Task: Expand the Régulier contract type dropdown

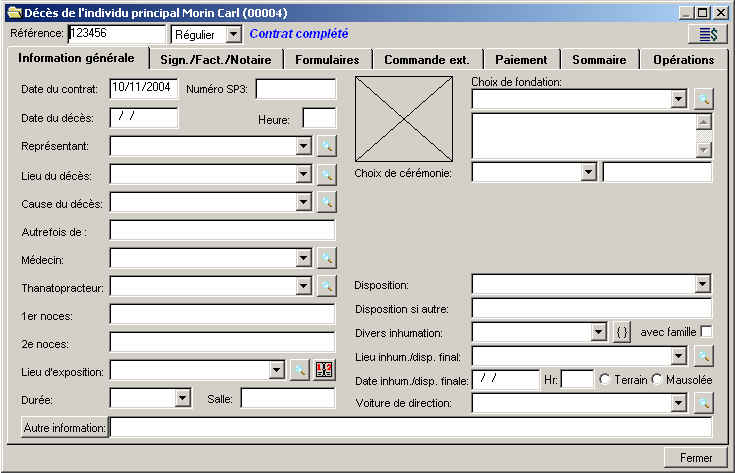Action: click(x=233, y=34)
